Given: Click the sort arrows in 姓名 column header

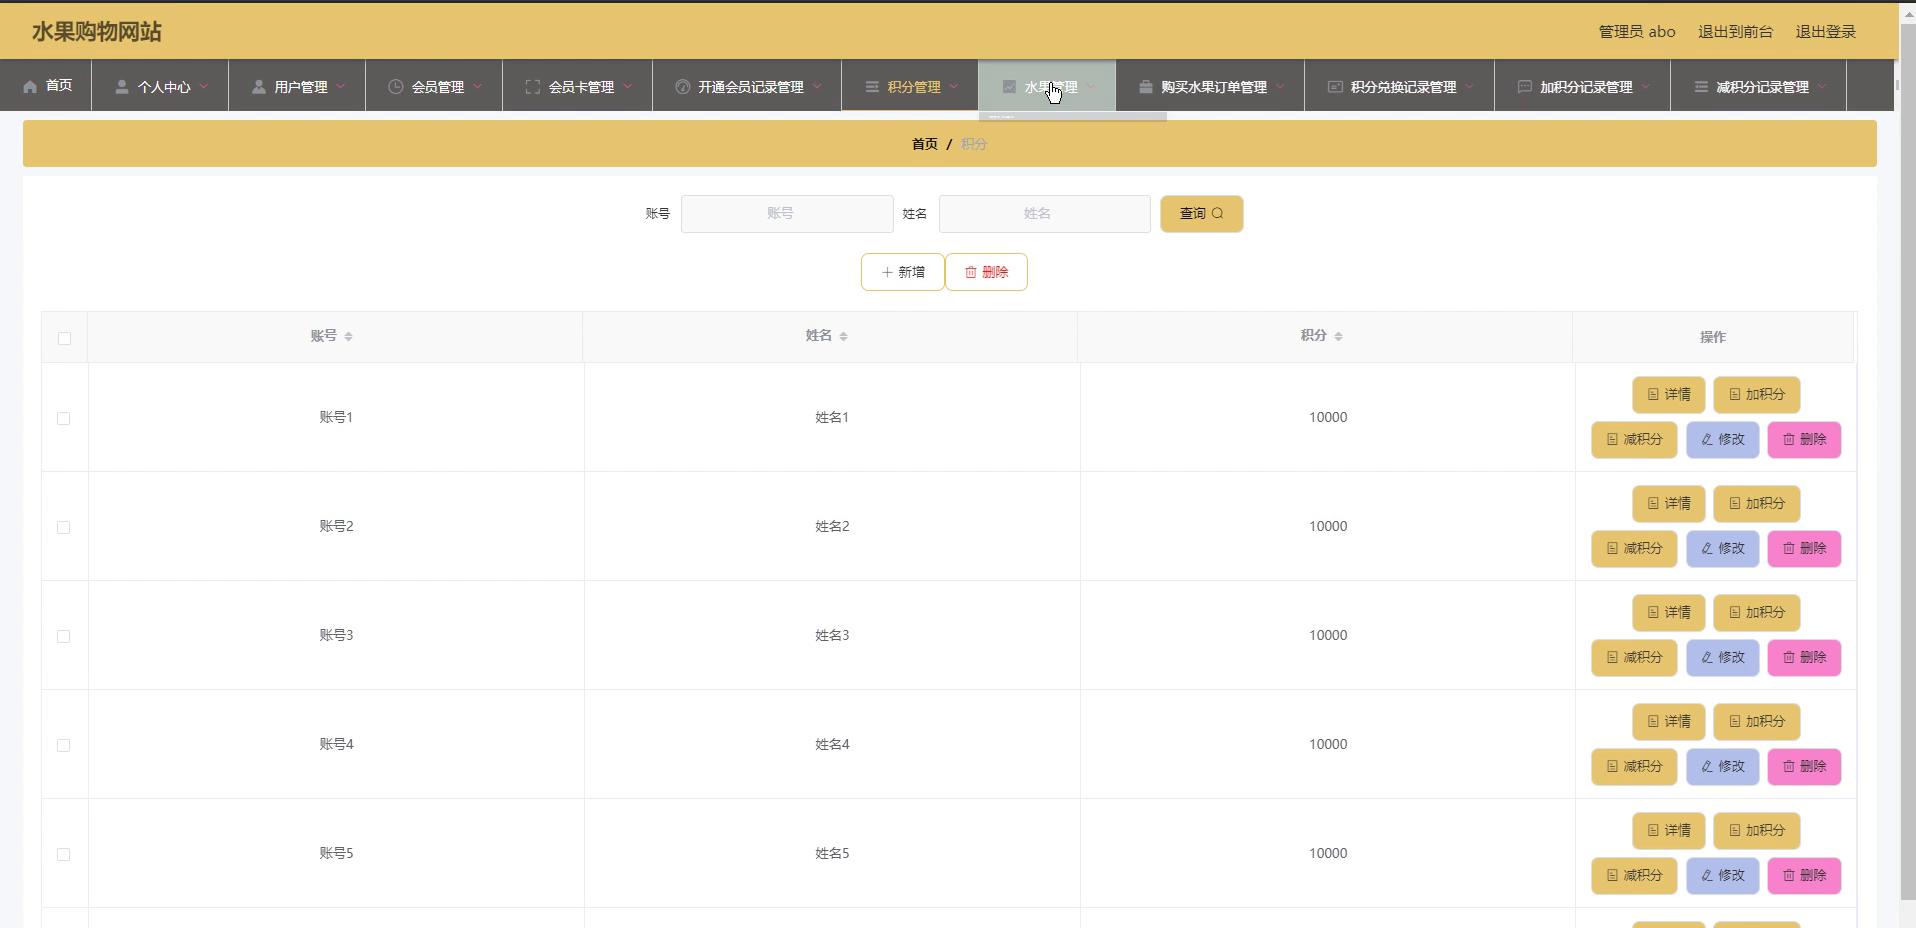Looking at the screenshot, I should [x=843, y=337].
